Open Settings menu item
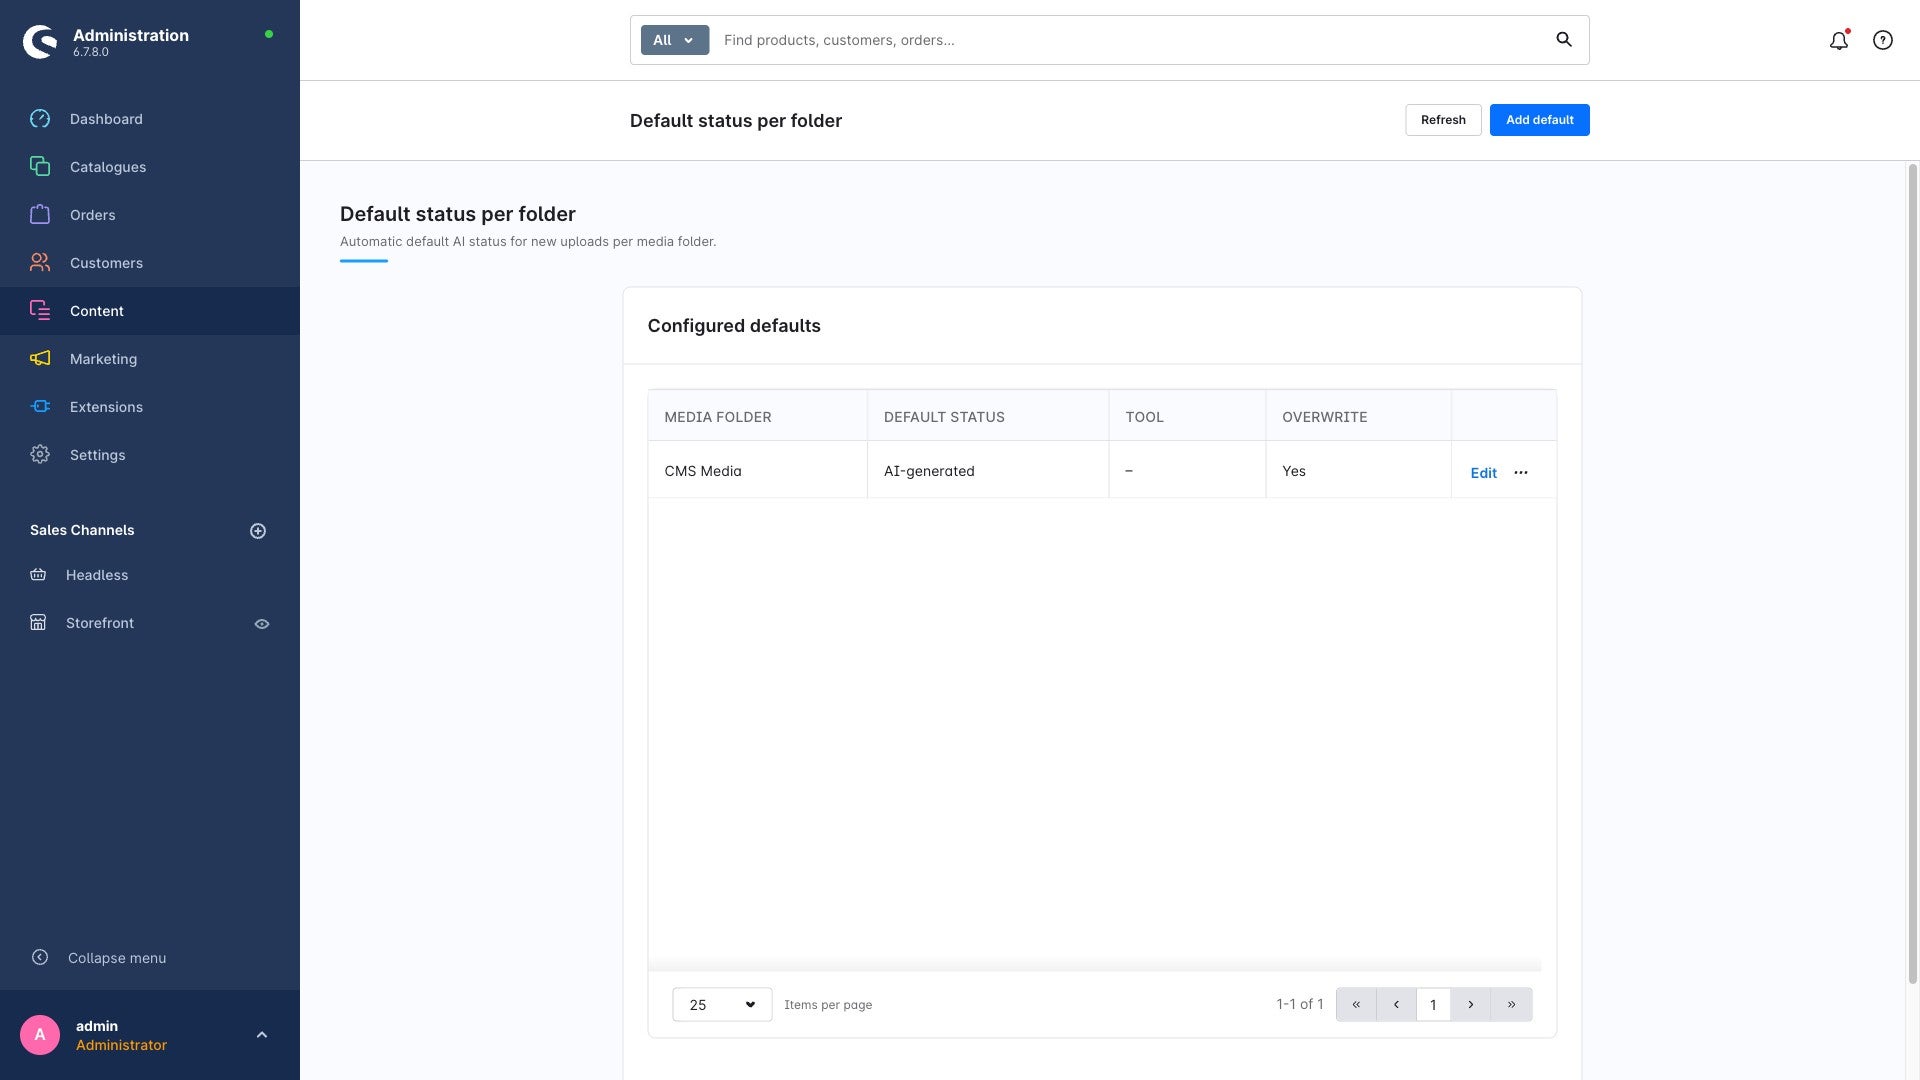Image resolution: width=1920 pixels, height=1080 pixels. tap(150, 455)
